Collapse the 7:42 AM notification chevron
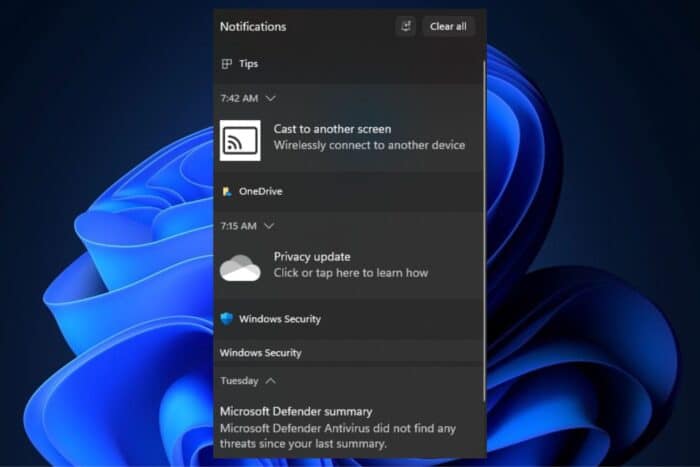This screenshot has height=467, width=700. pos(270,98)
